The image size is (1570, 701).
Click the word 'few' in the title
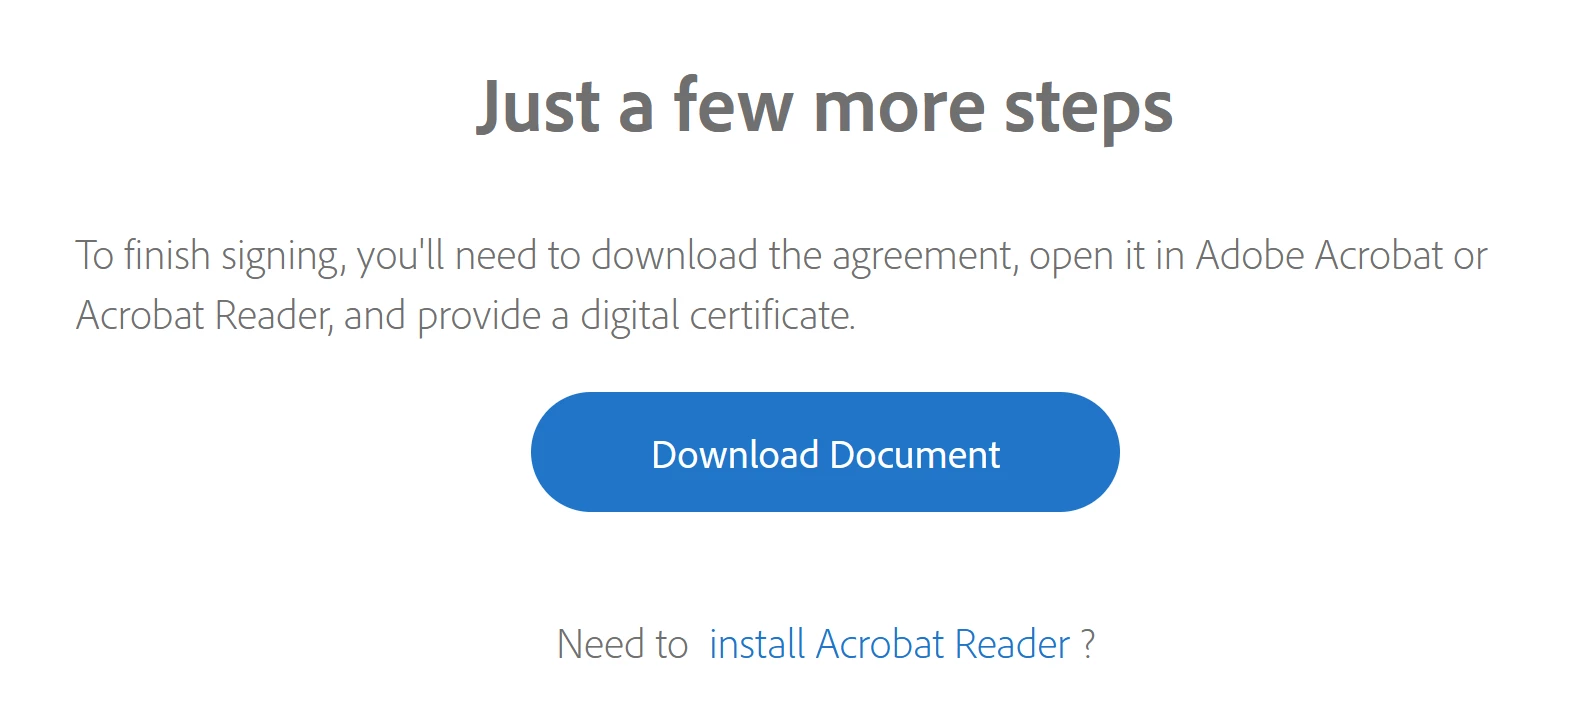[733, 106]
